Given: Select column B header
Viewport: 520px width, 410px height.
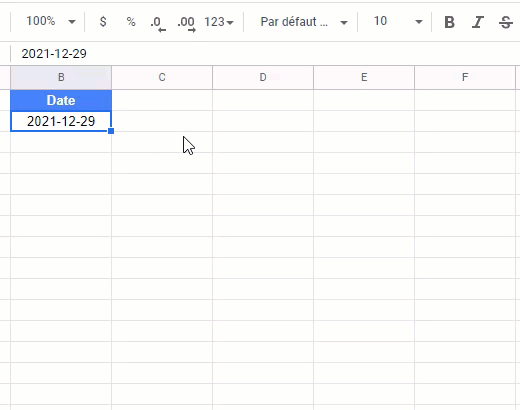Looking at the screenshot, I should coord(61,77).
